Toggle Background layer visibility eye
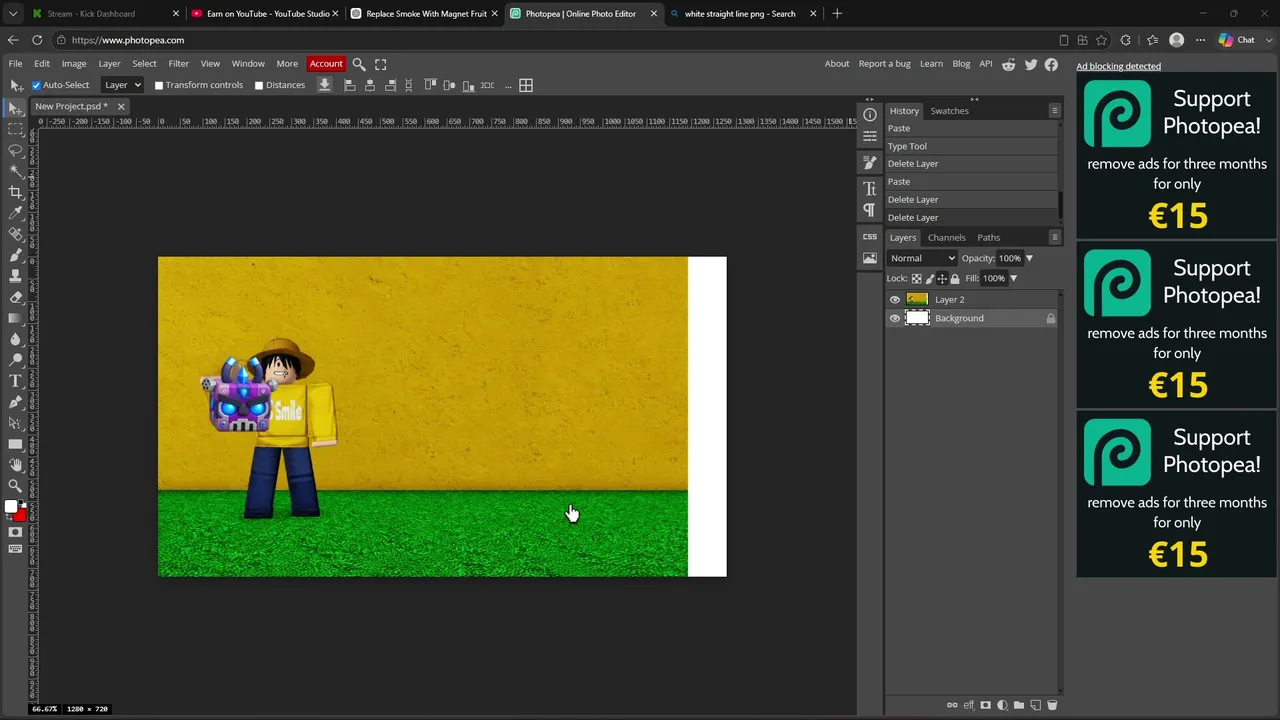 click(894, 318)
